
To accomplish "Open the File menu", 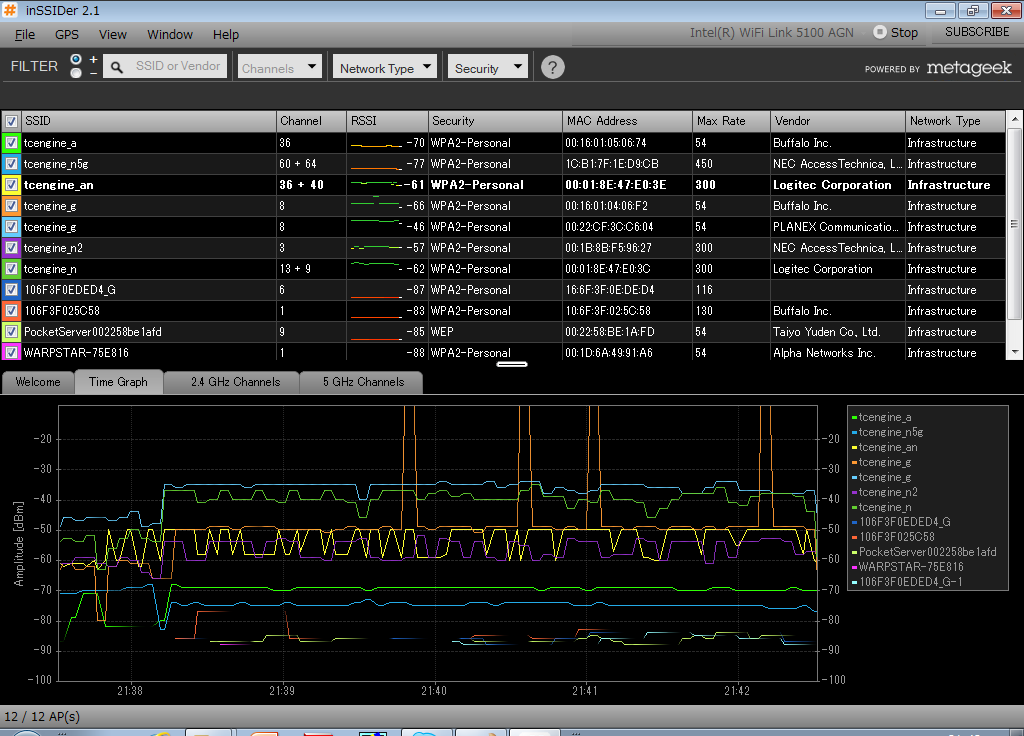I will pyautogui.click(x=25, y=35).
